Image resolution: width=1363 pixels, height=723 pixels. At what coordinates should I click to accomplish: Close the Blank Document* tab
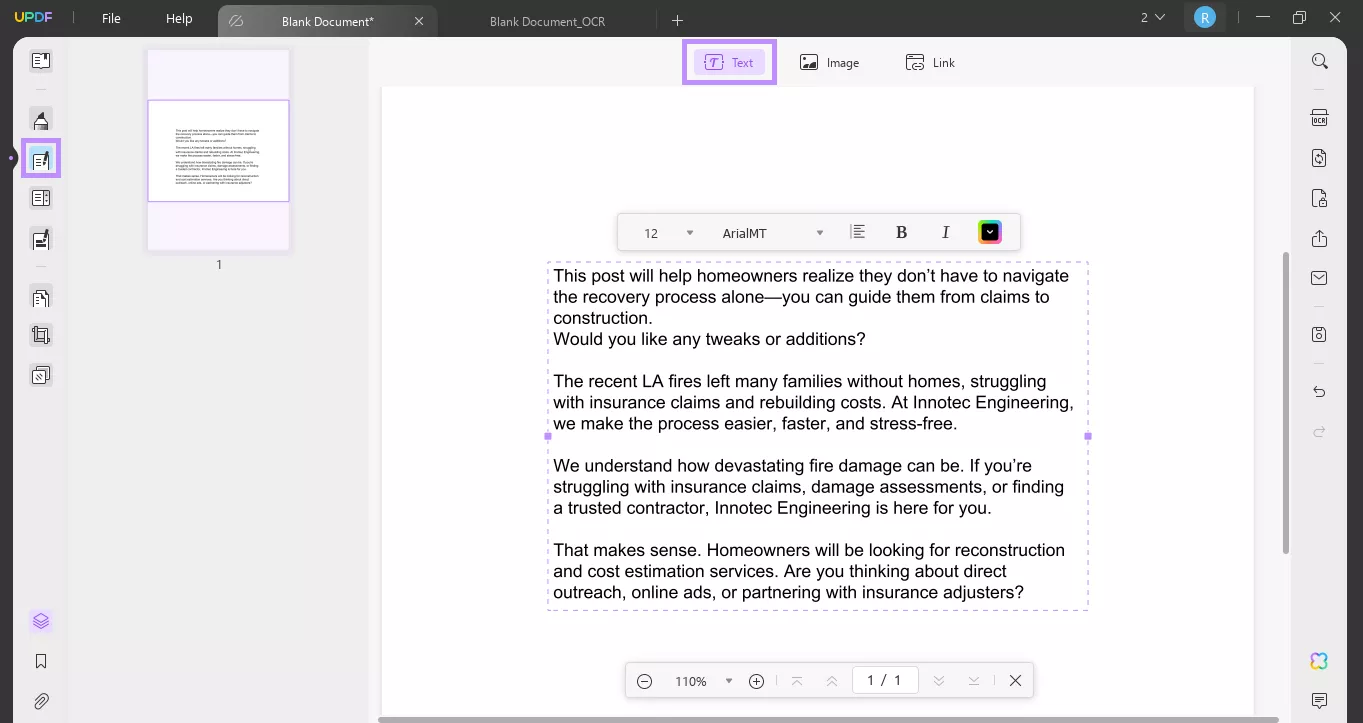point(419,21)
